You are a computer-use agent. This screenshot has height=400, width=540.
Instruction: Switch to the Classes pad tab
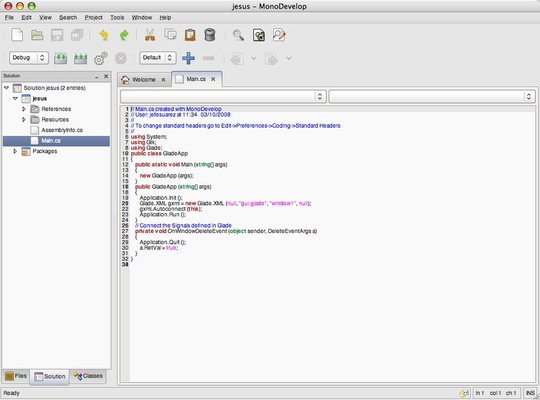[x=88, y=376]
